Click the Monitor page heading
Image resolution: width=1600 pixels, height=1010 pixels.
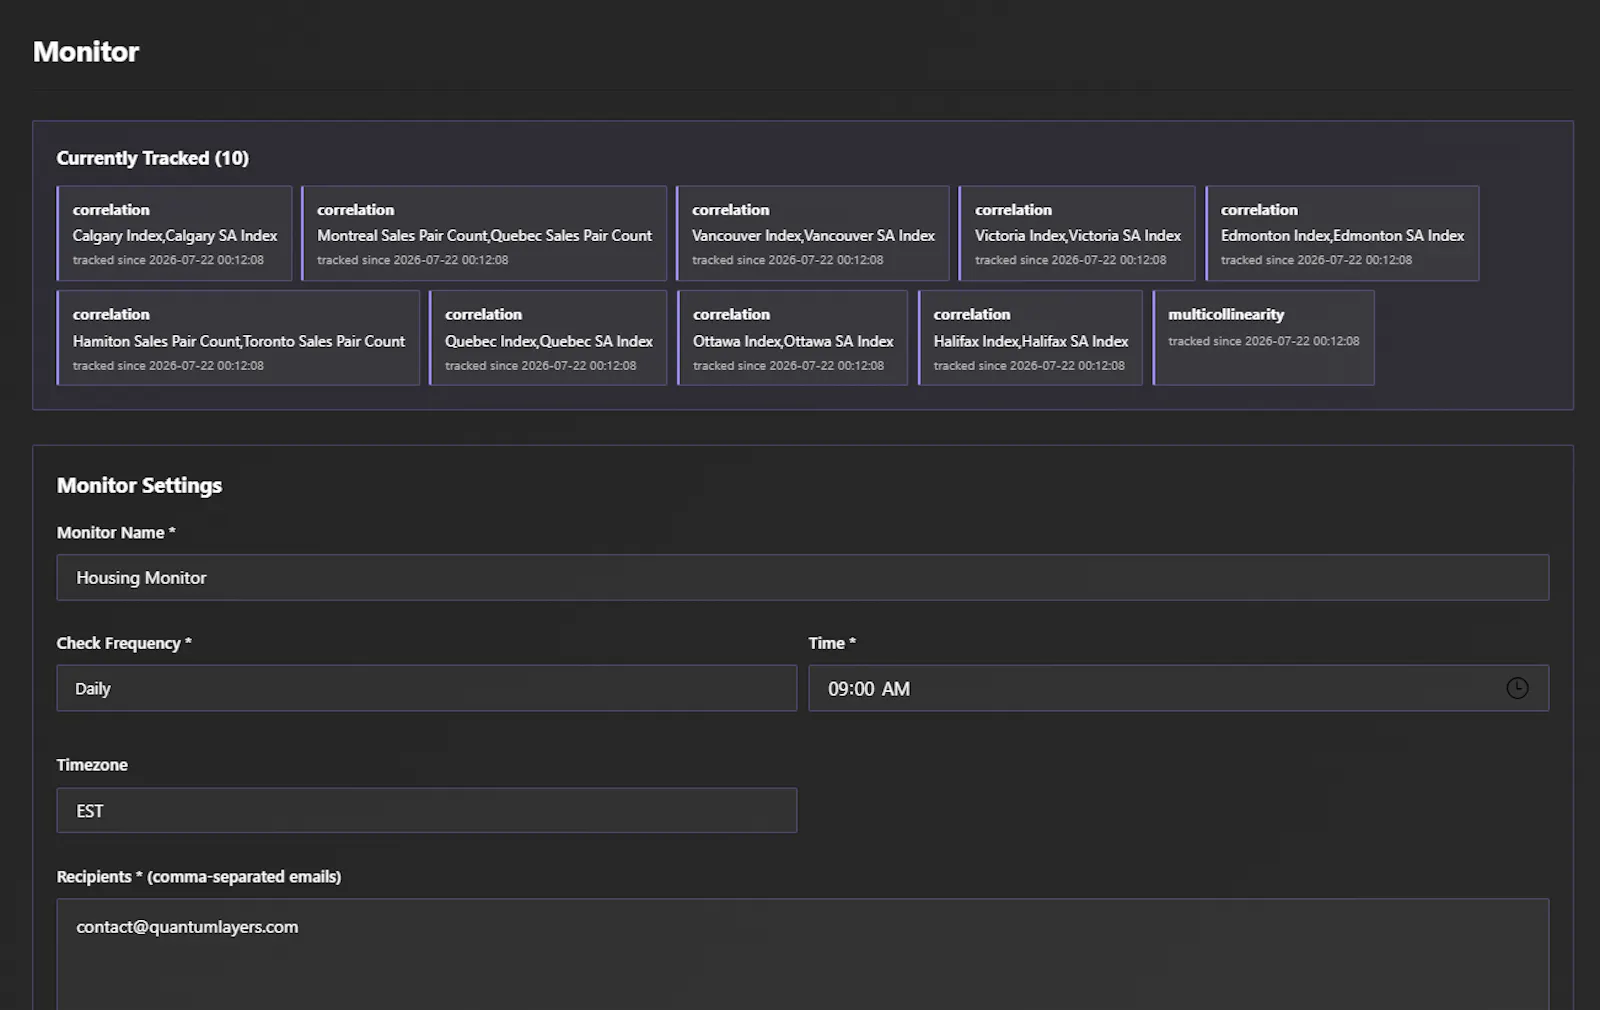(86, 52)
